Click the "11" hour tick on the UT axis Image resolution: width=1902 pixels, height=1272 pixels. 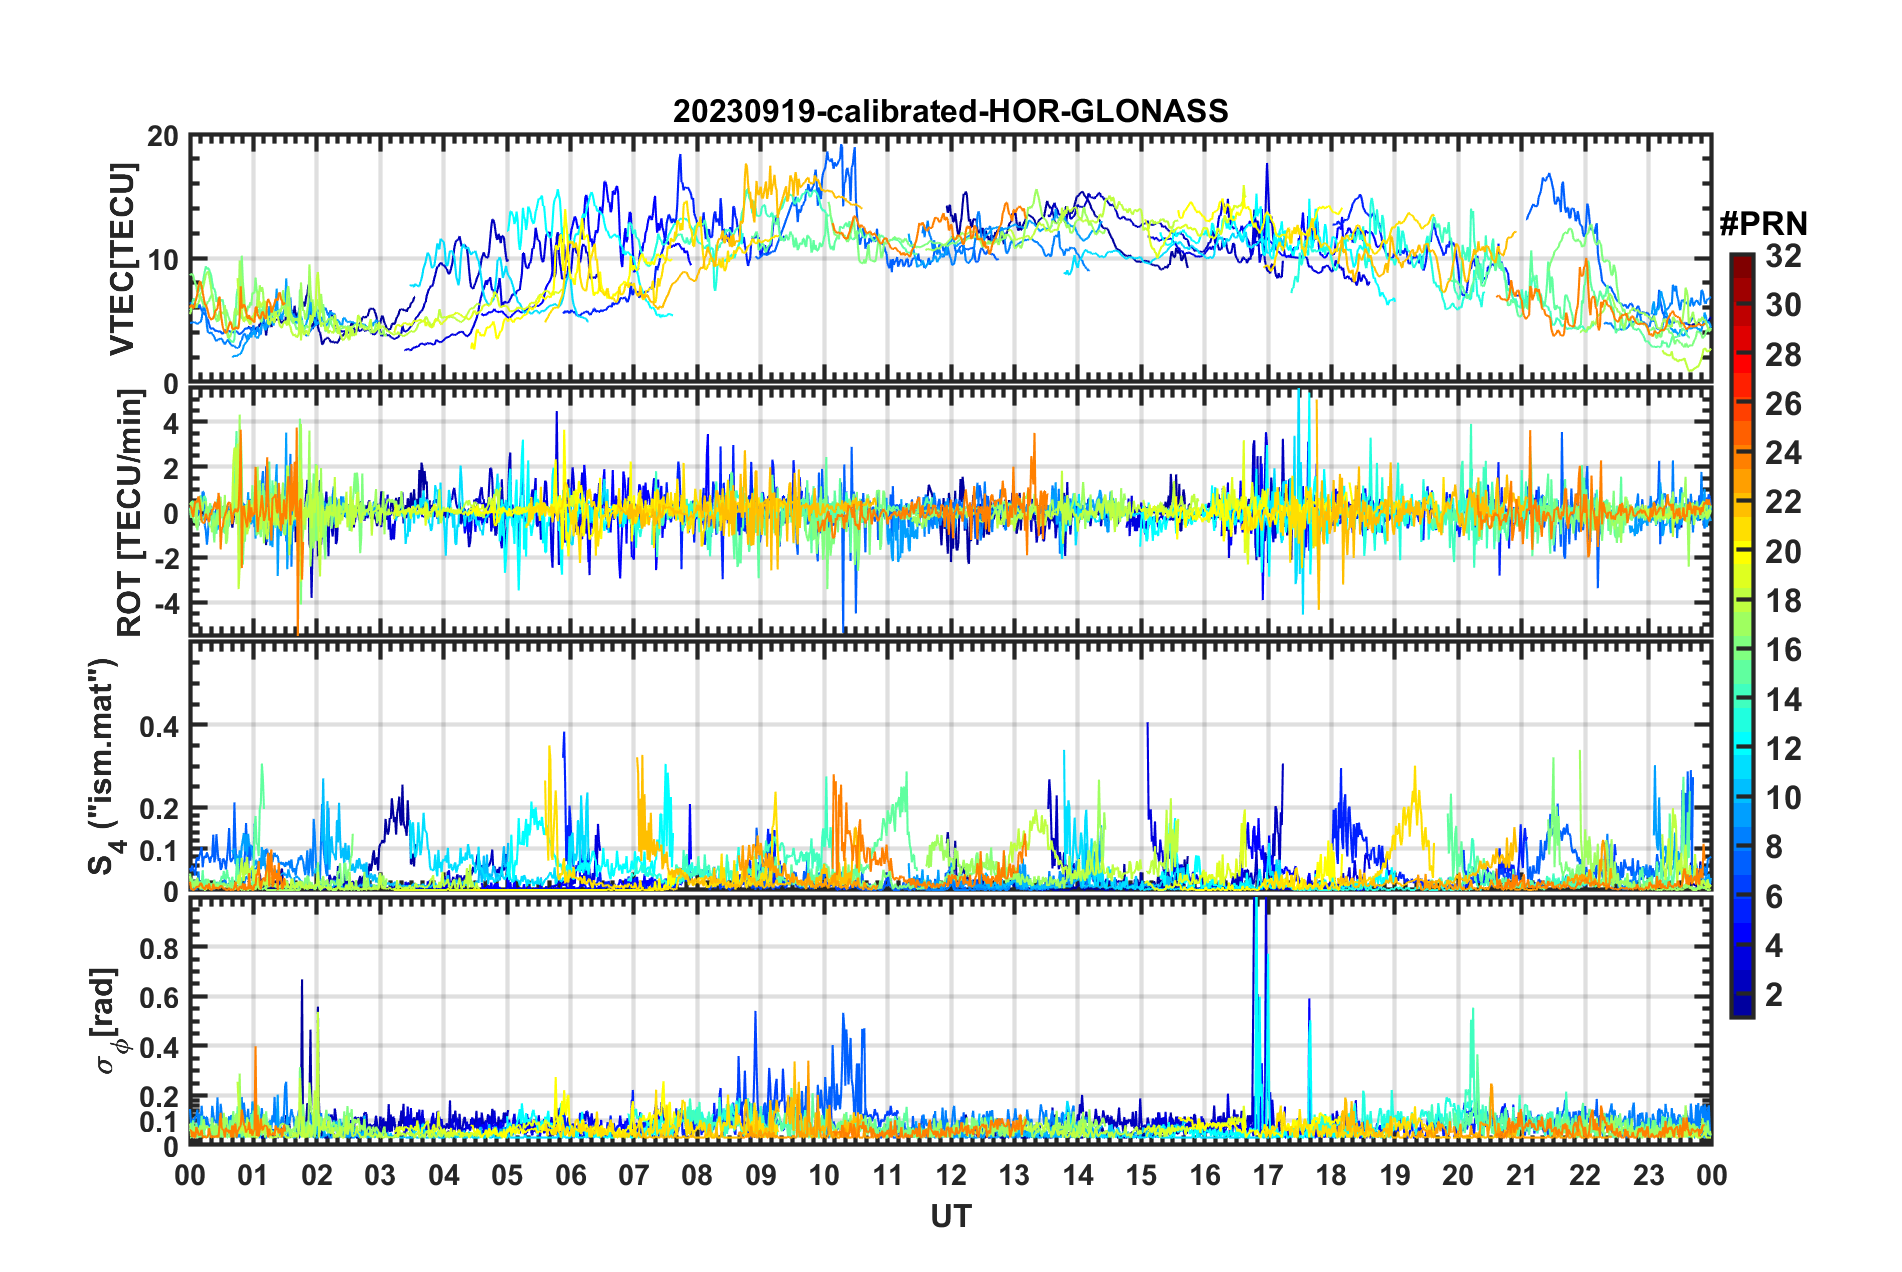click(x=887, y=1175)
